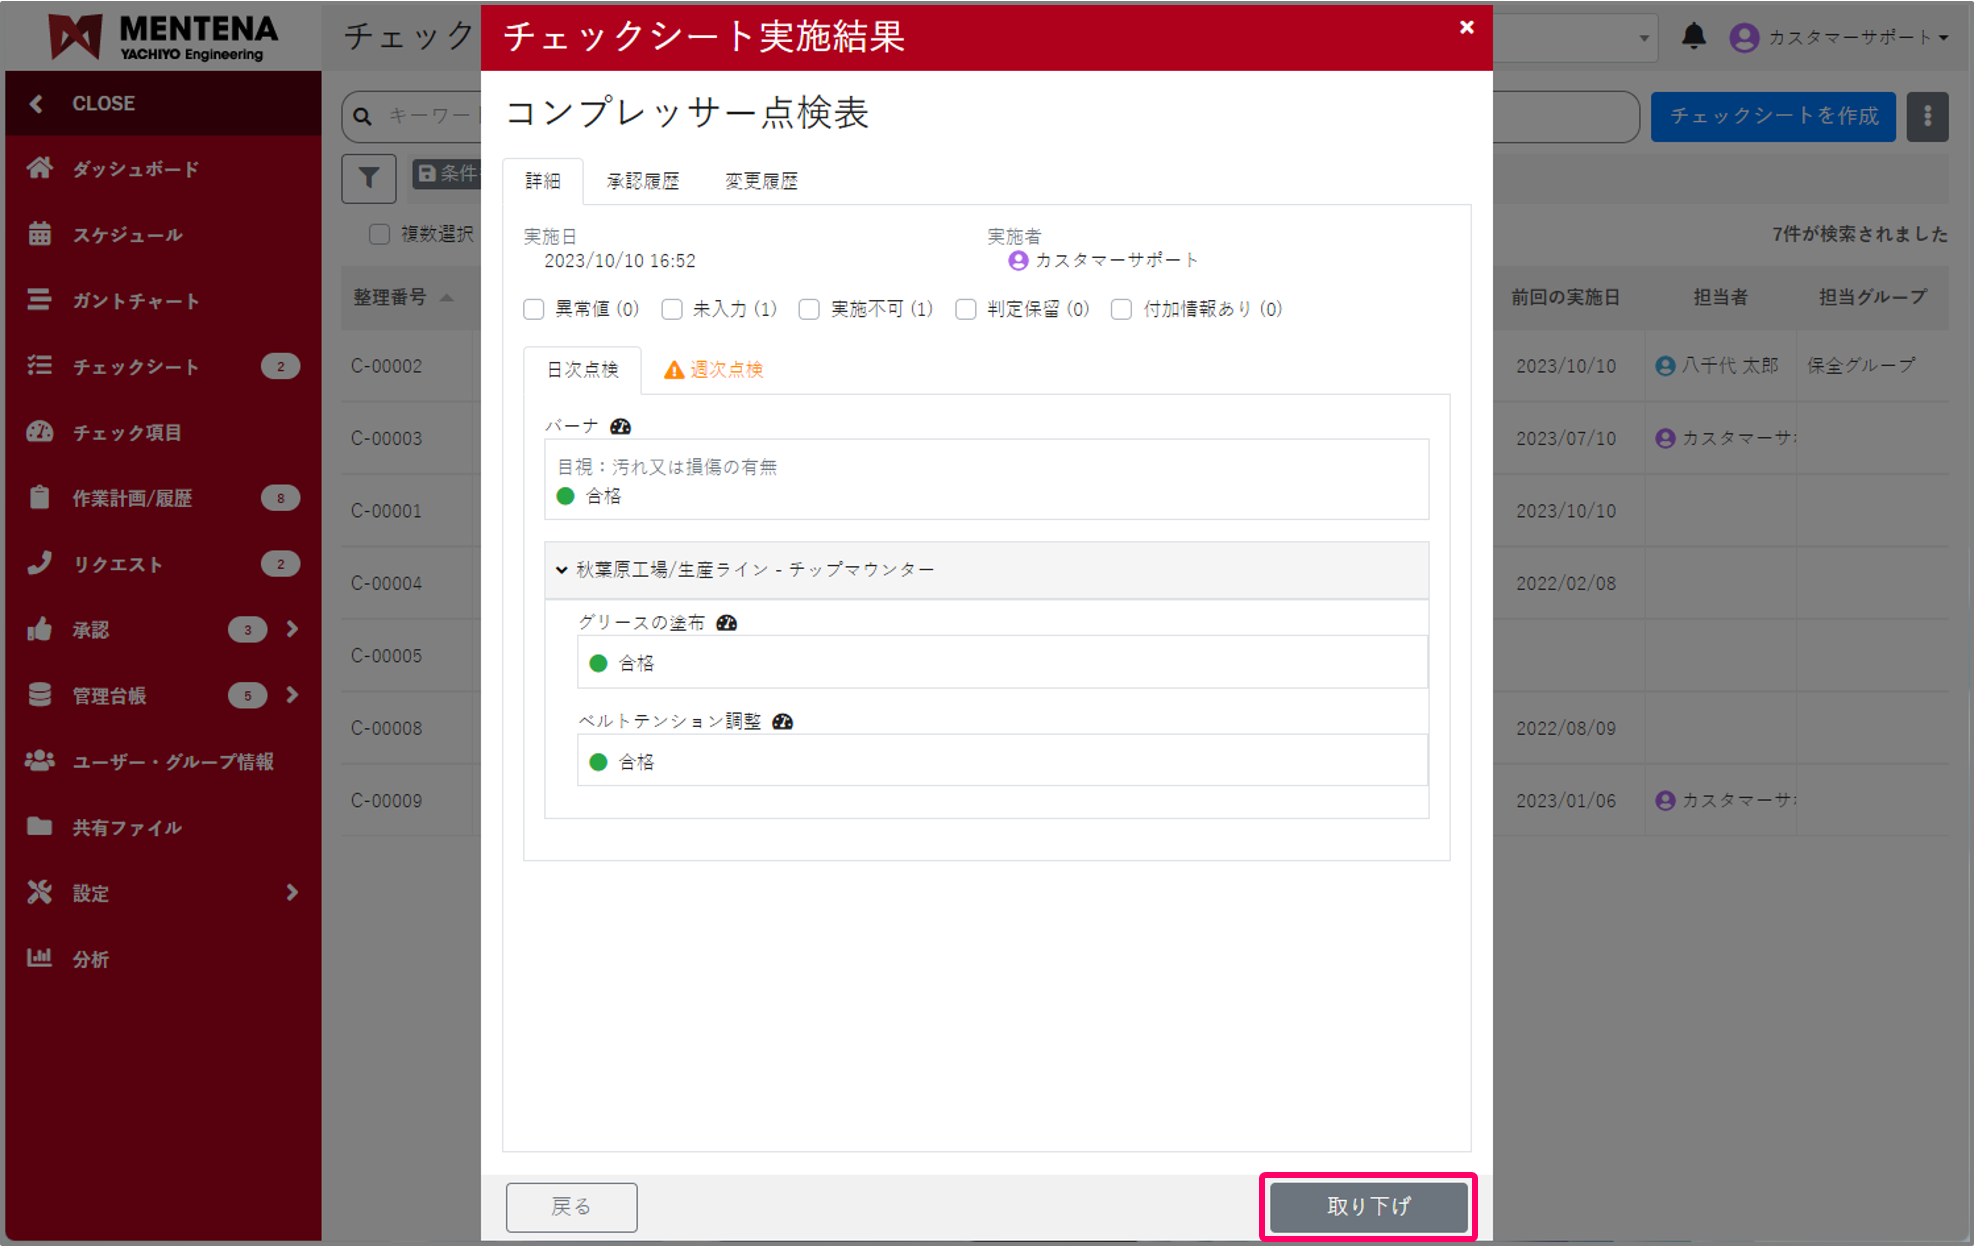Expand the 承認 sidebar submenu
1974x1247 pixels.
[x=292, y=629]
